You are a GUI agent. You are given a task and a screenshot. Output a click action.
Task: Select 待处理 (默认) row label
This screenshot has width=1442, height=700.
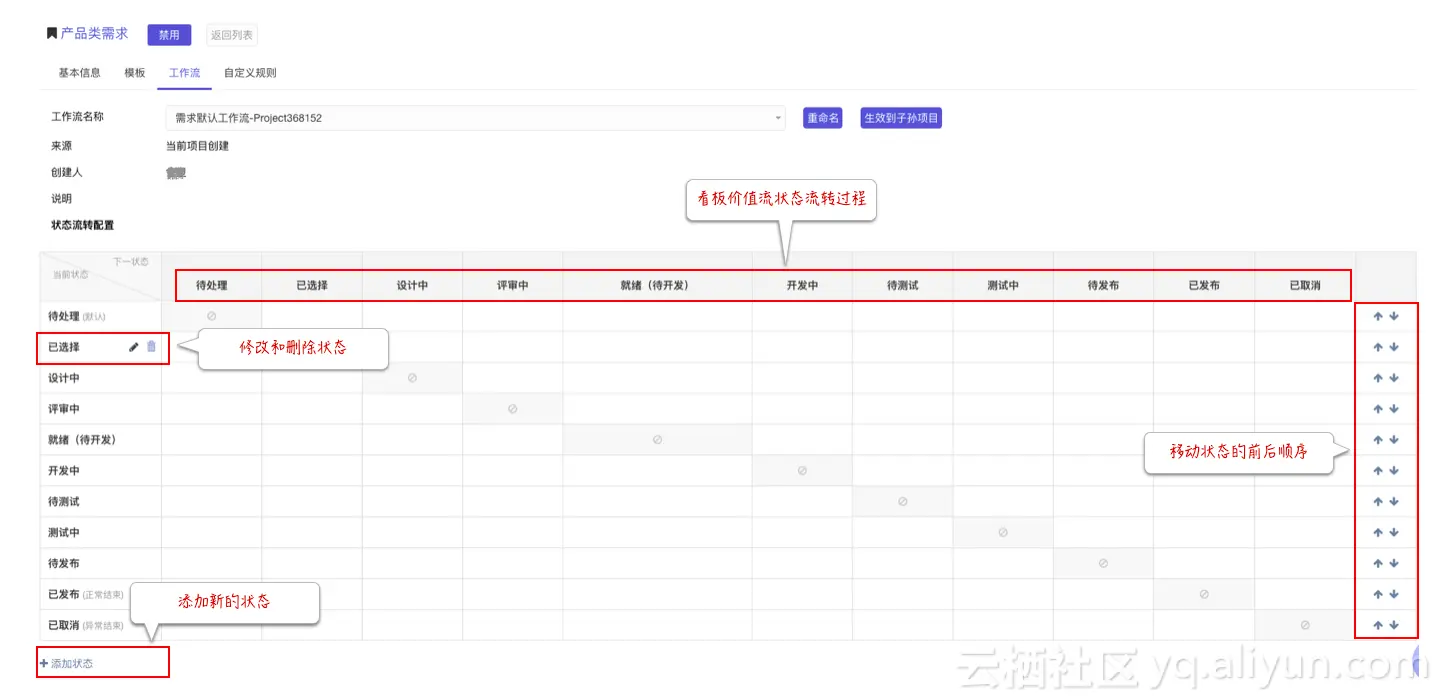pyautogui.click(x=76, y=316)
